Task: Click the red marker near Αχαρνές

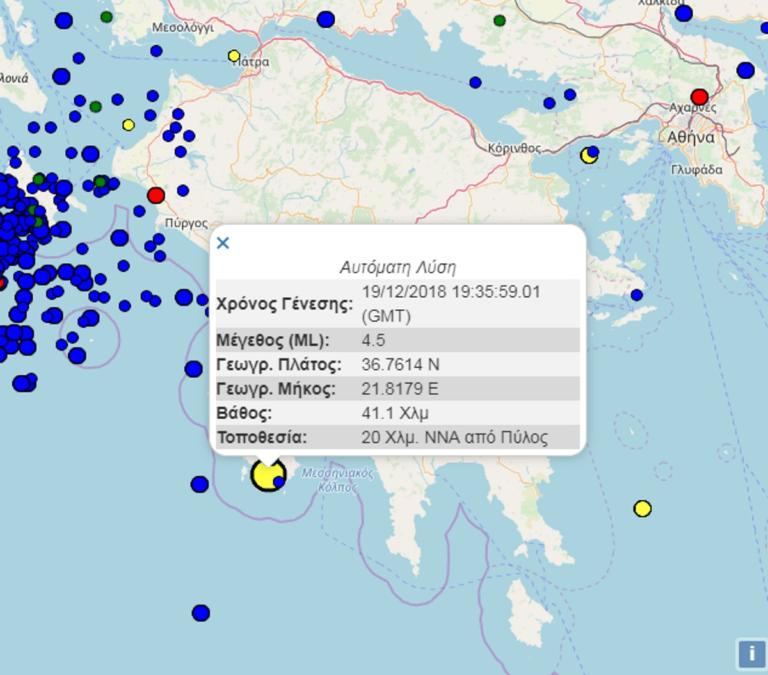Action: (x=699, y=97)
